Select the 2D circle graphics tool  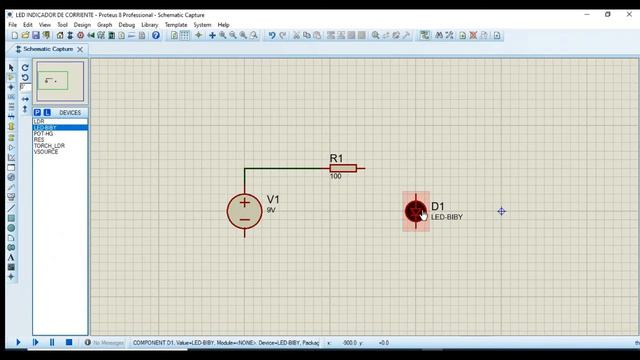11,228
